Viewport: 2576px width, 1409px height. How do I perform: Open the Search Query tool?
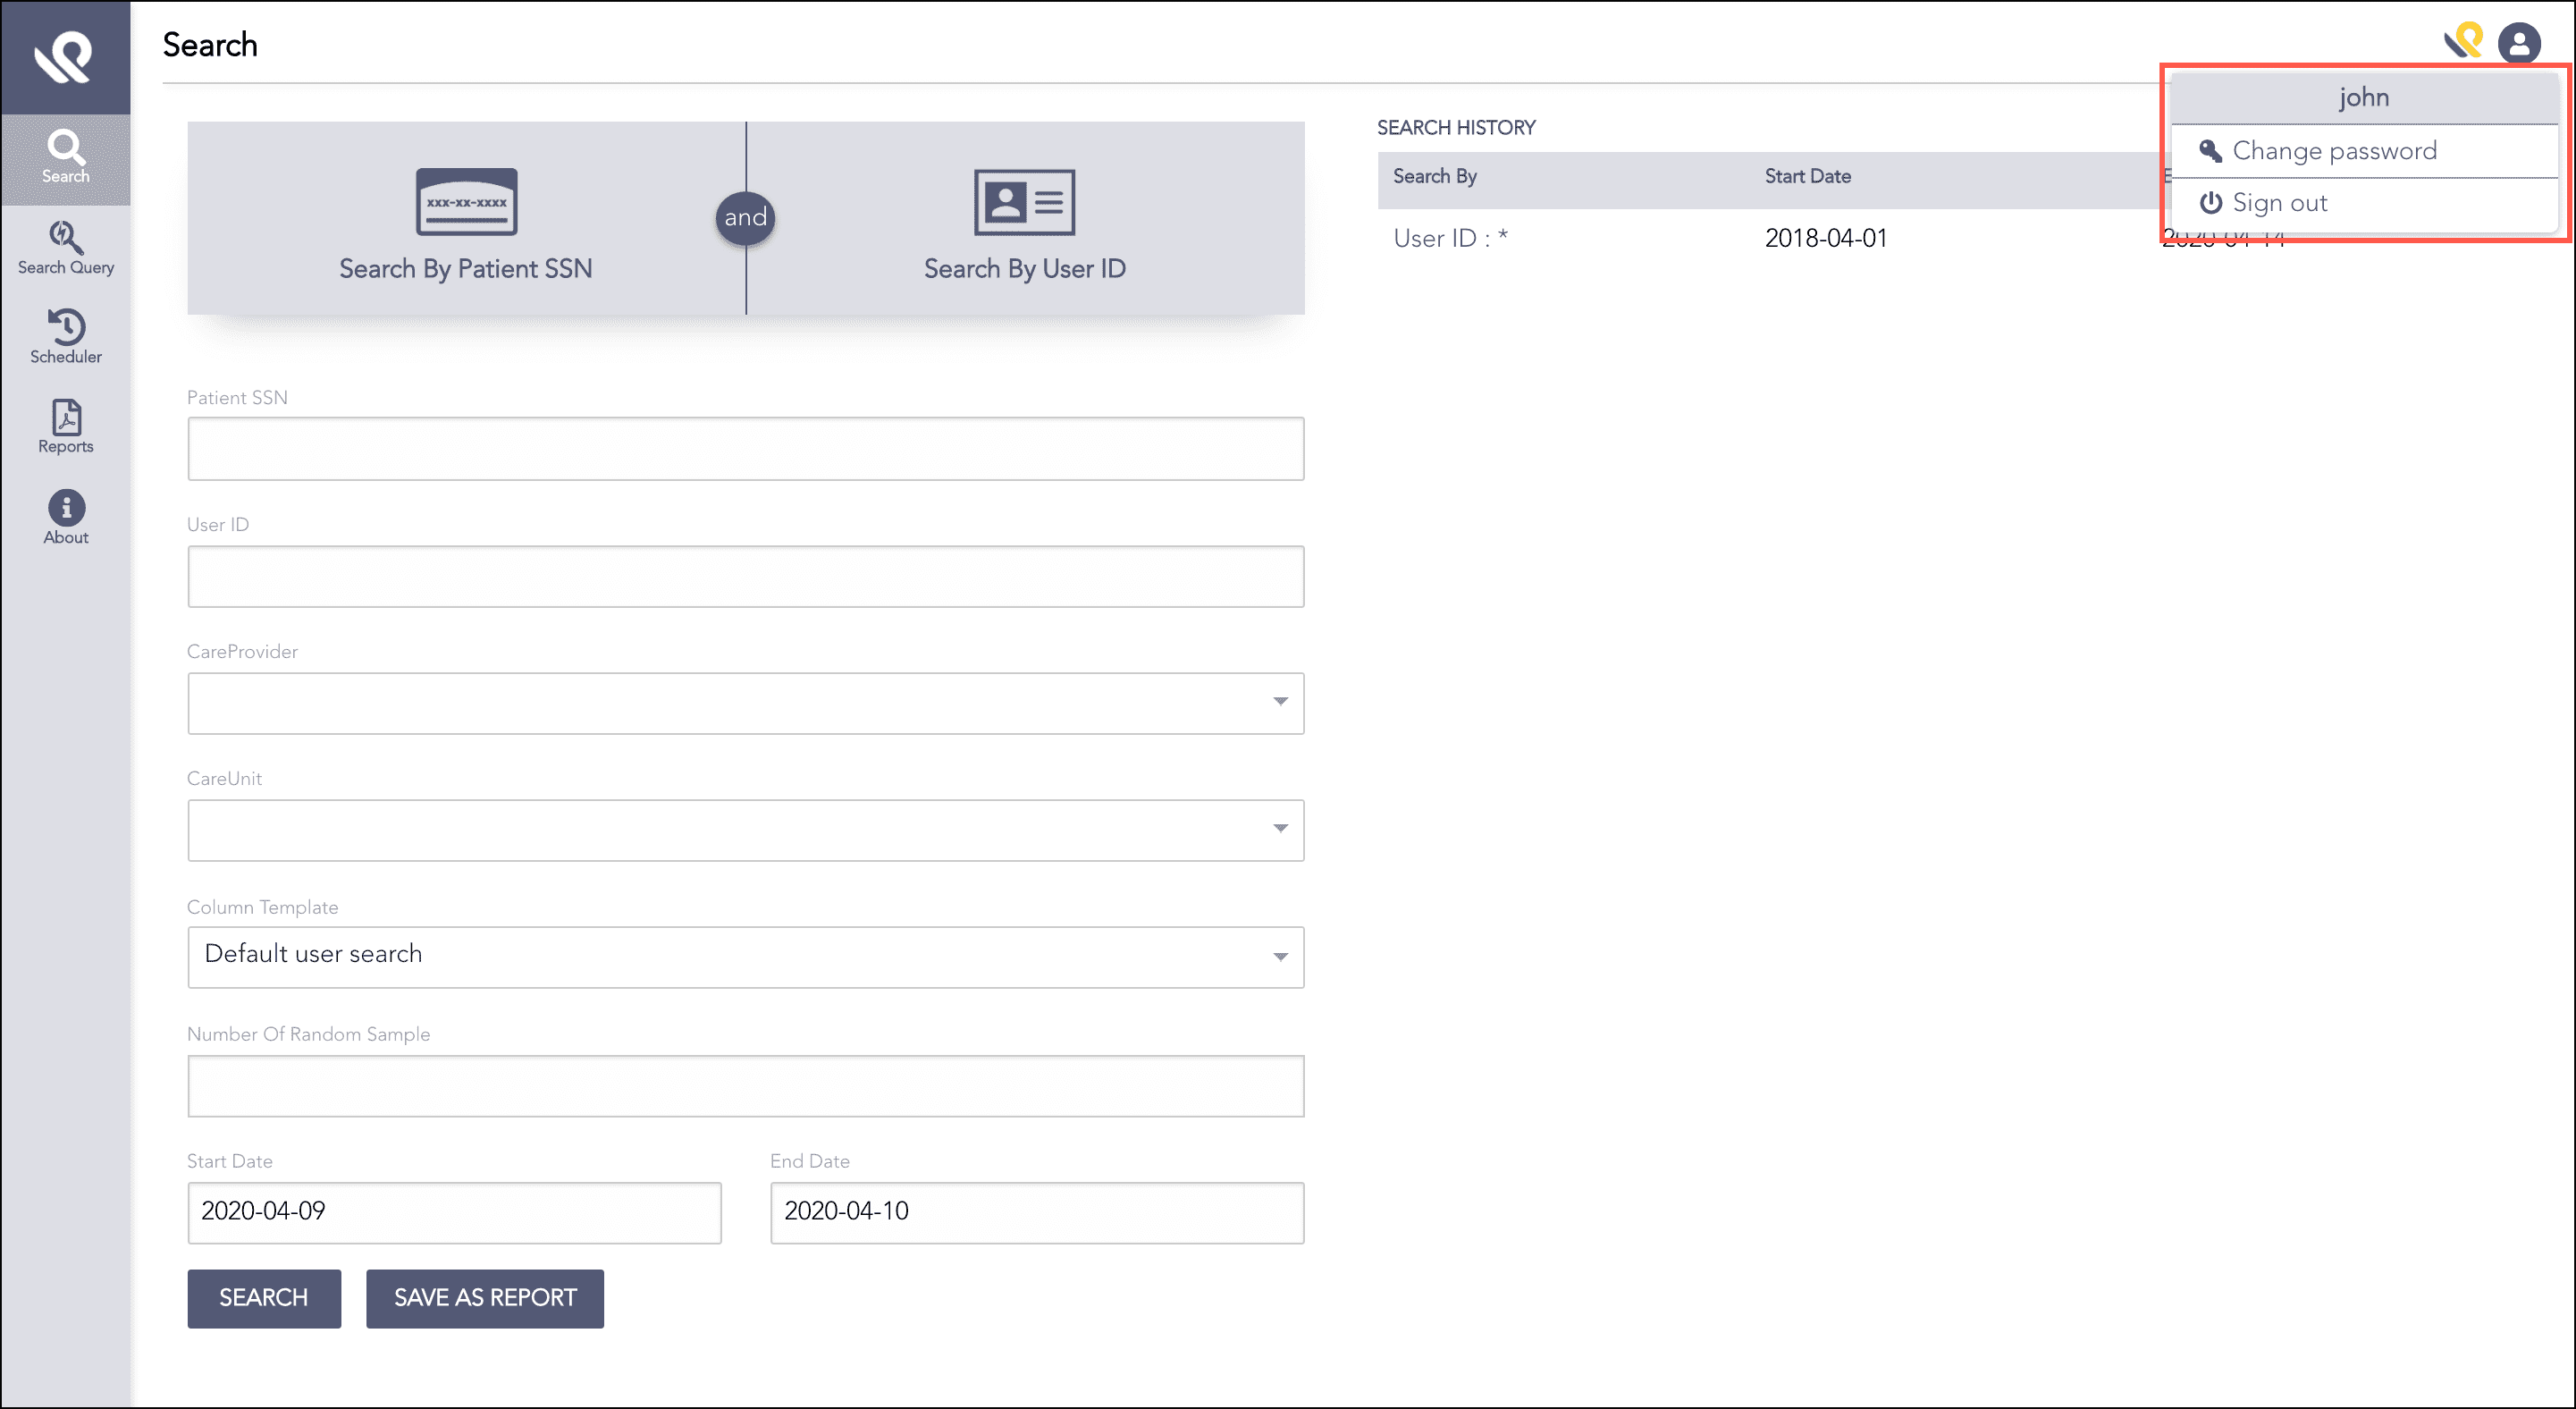click(x=65, y=246)
